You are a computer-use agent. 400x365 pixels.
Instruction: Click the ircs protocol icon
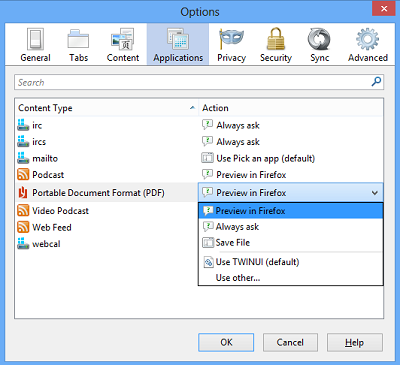coord(23,141)
